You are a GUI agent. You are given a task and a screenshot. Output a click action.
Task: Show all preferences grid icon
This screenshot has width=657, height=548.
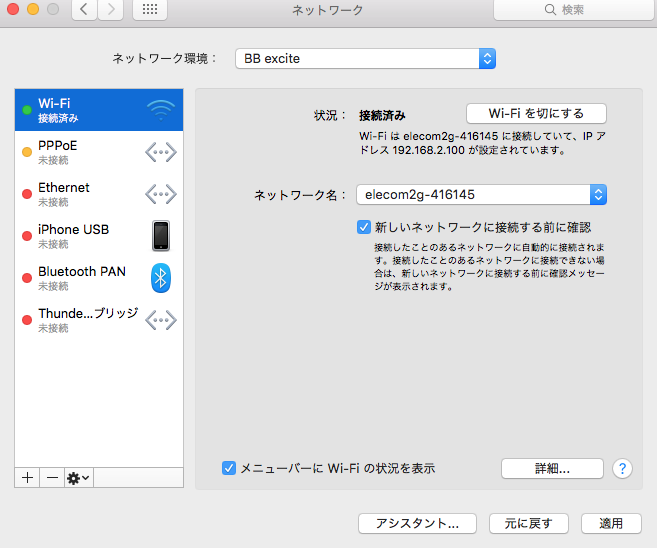pos(150,10)
